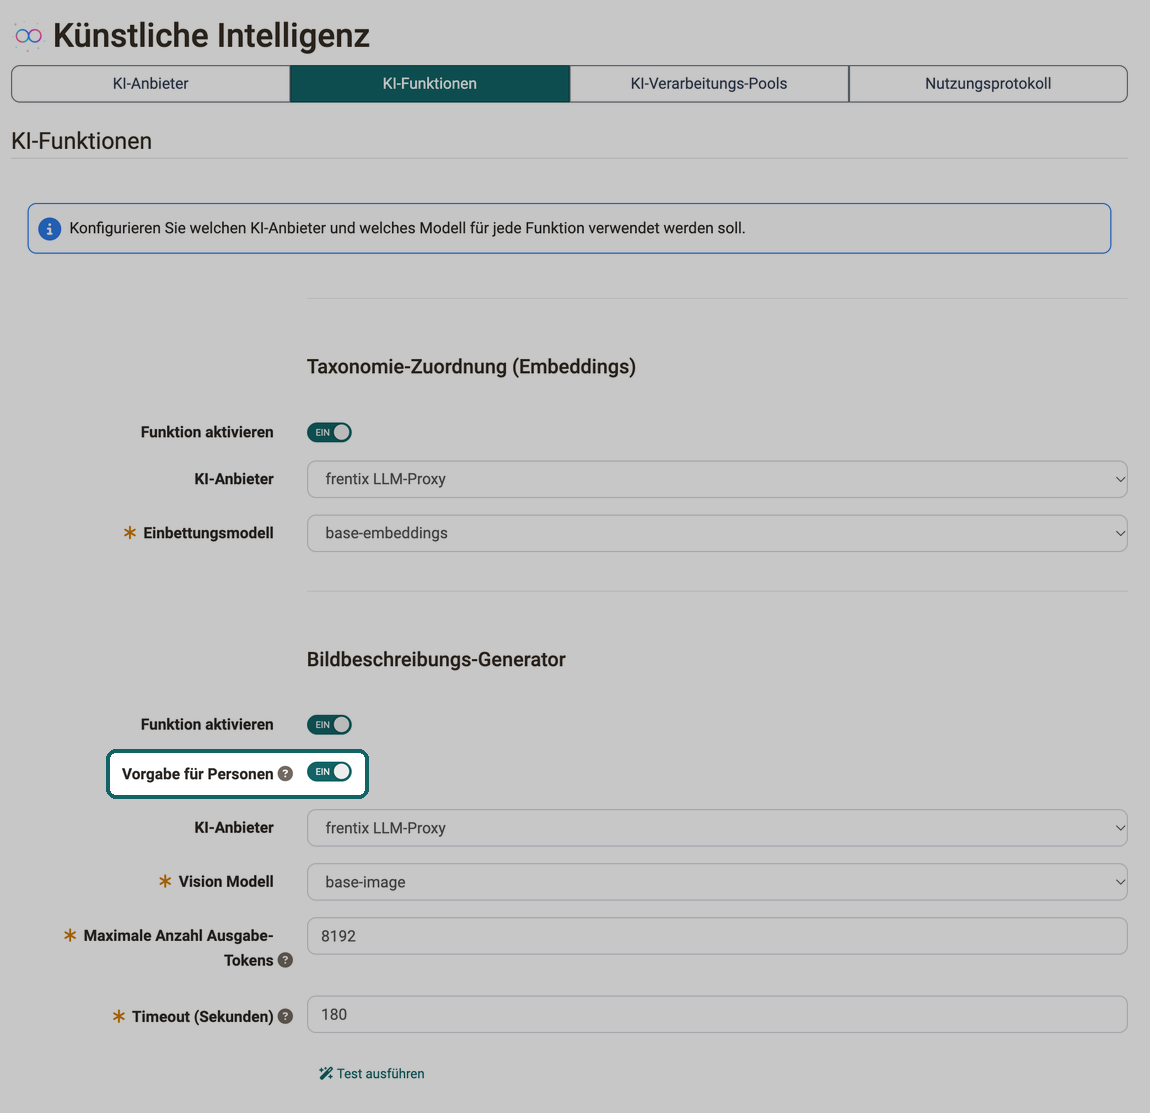
Task: Click the info text about Konfigurieren Sie
Action: (407, 228)
